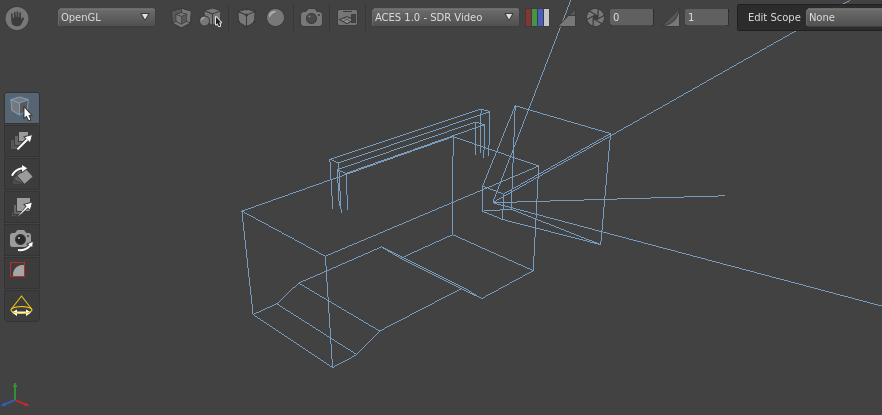This screenshot has height=415, width=882.
Task: Click the hand icon at top left
Action: [16, 17]
